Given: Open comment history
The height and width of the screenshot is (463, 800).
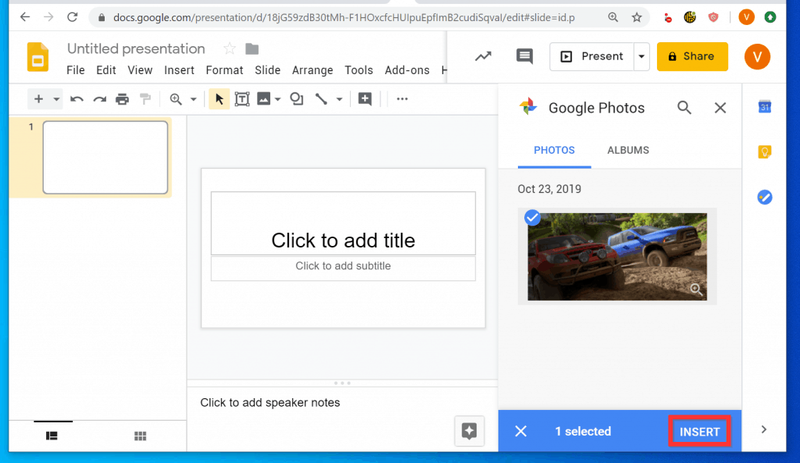Looking at the screenshot, I should (524, 56).
